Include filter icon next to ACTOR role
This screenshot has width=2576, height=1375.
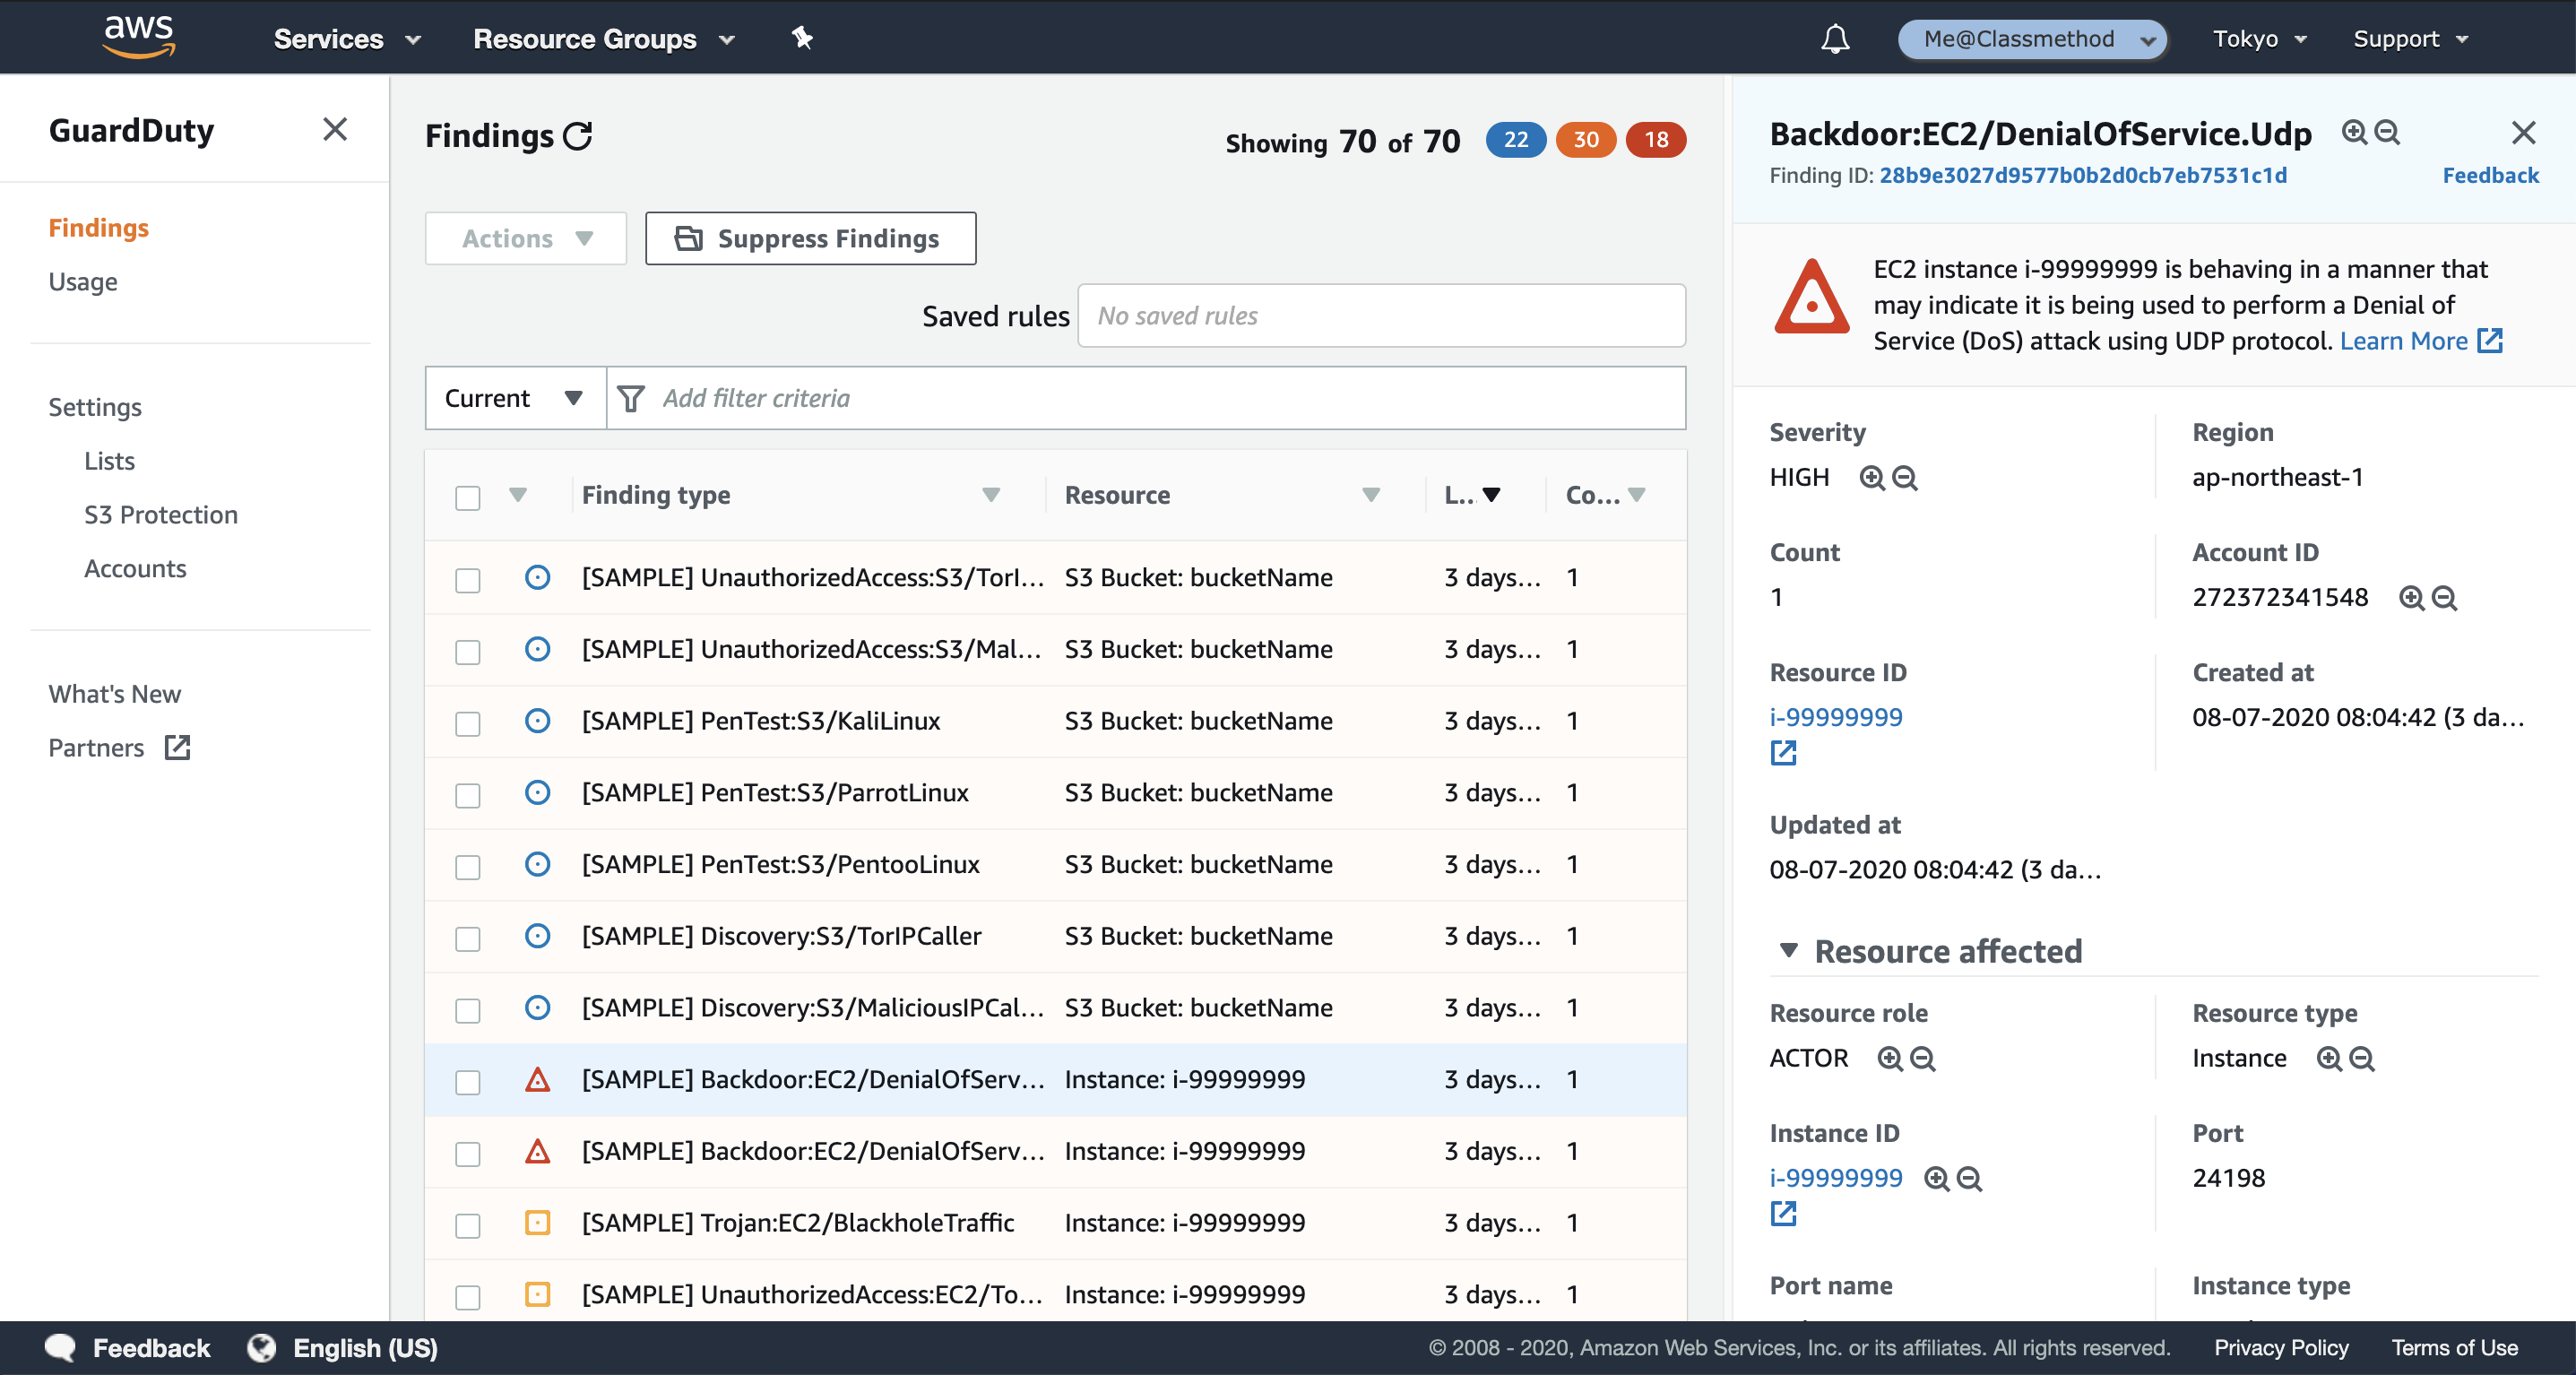(1890, 1059)
